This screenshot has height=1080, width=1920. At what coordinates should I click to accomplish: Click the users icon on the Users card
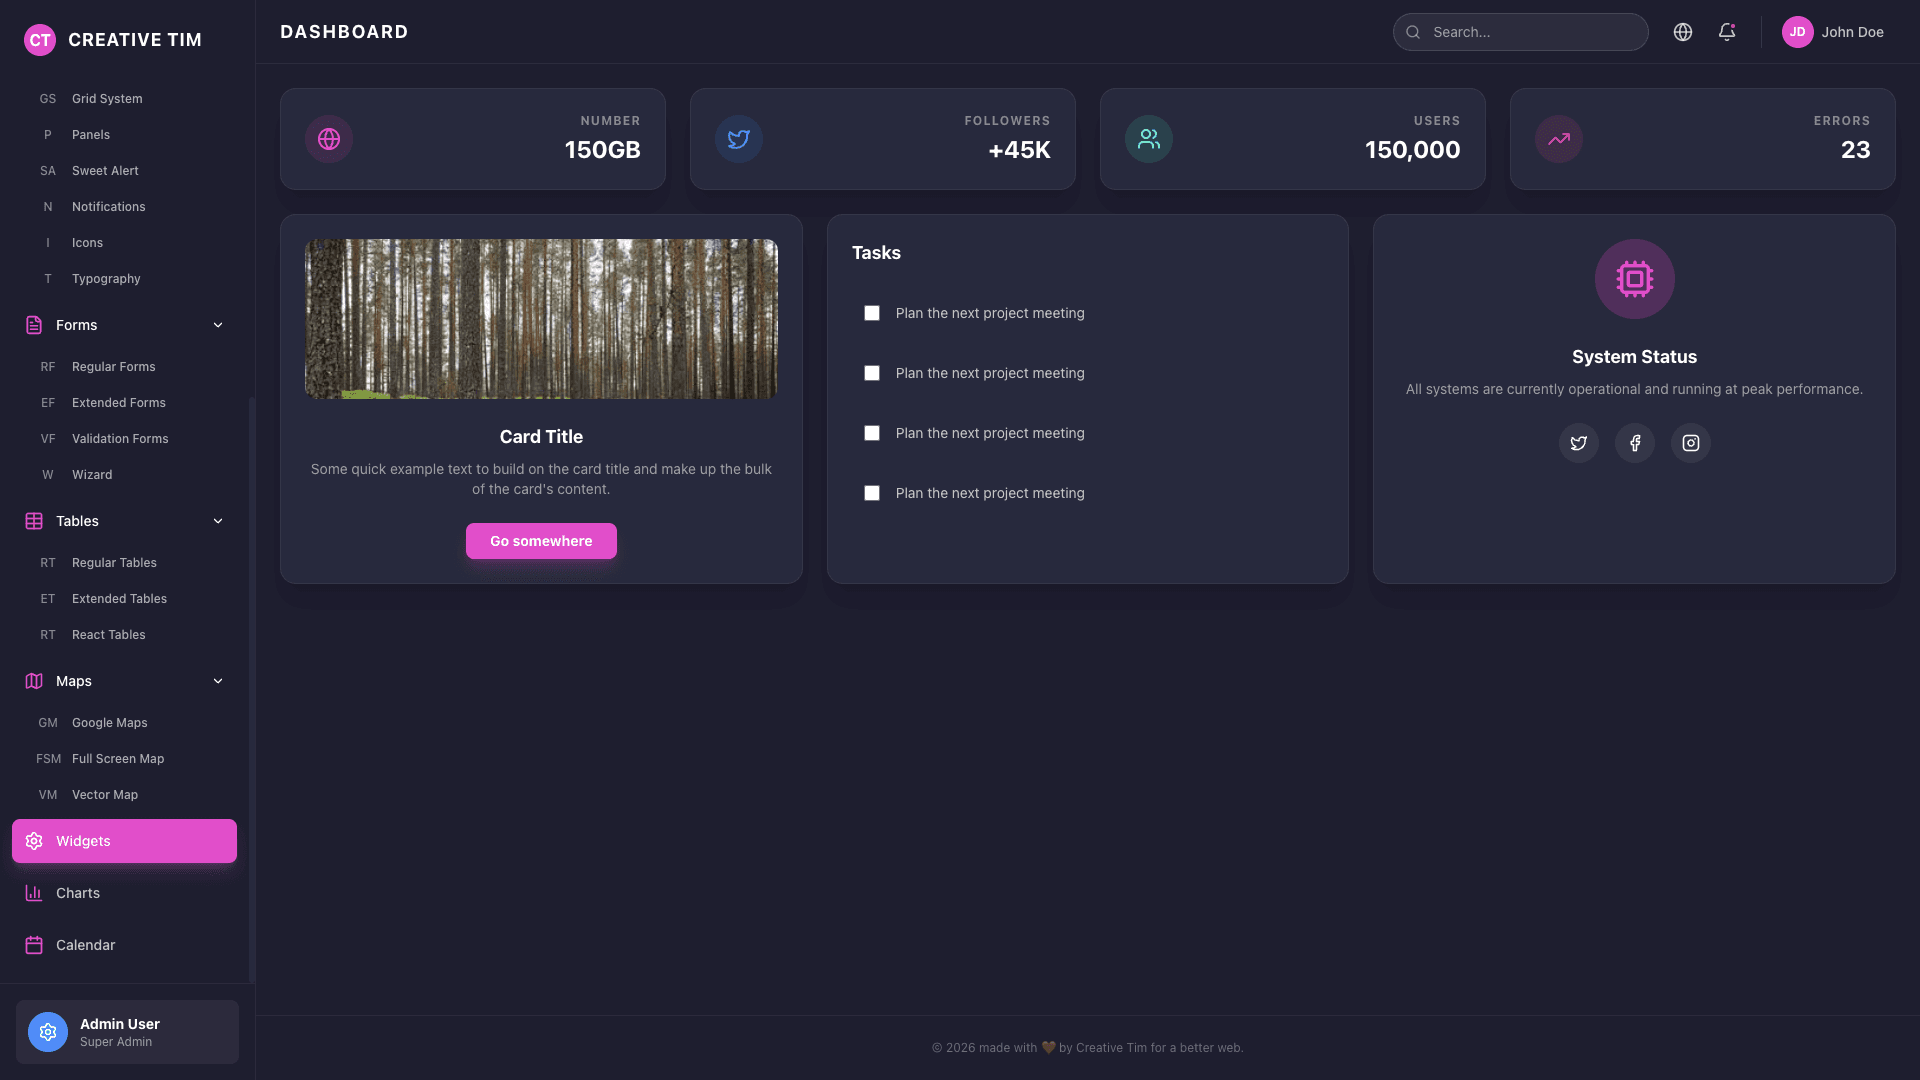[1149, 139]
